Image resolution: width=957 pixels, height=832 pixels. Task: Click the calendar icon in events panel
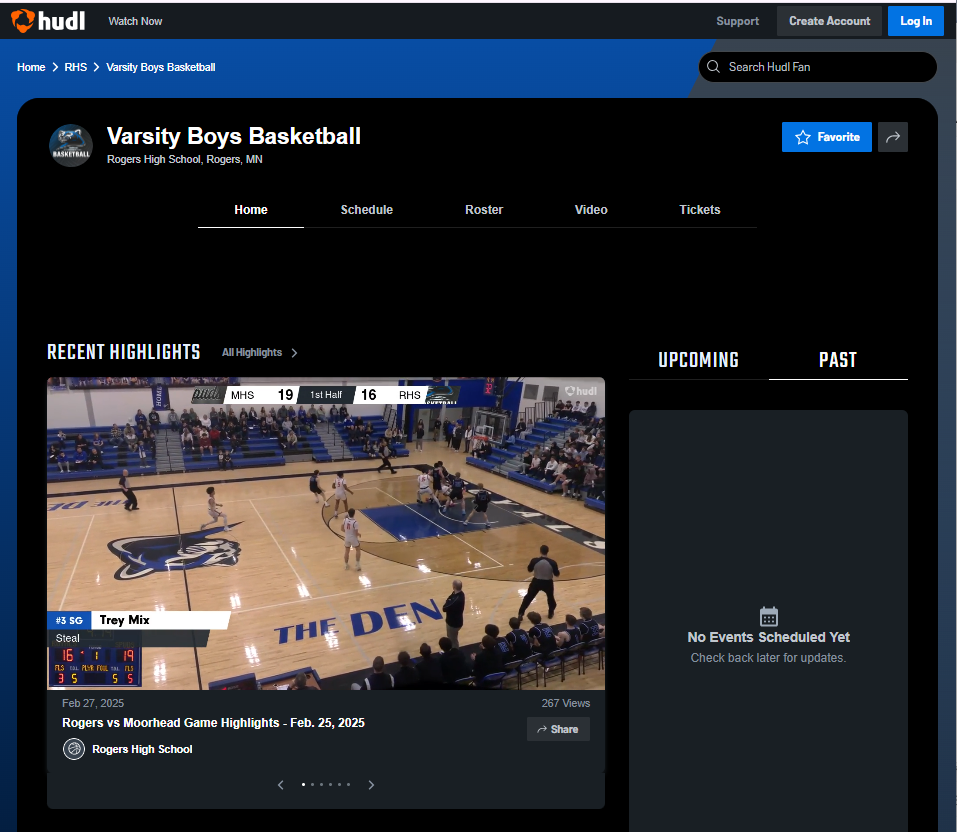(x=768, y=616)
